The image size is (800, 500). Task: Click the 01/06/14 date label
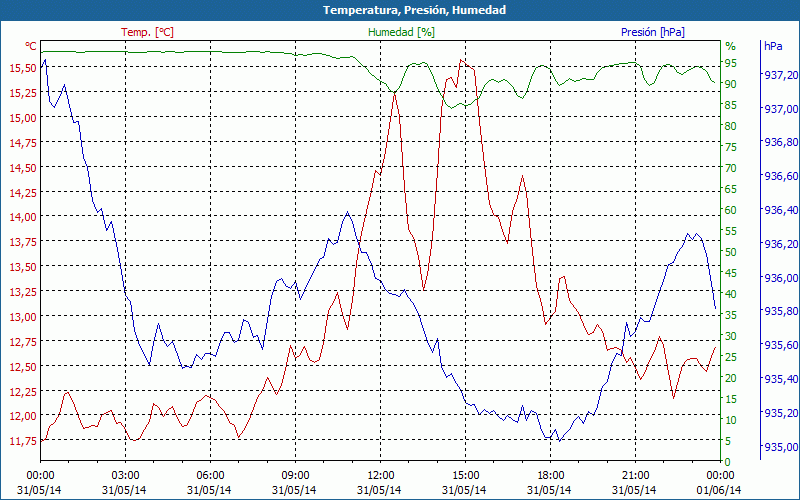coord(719,490)
